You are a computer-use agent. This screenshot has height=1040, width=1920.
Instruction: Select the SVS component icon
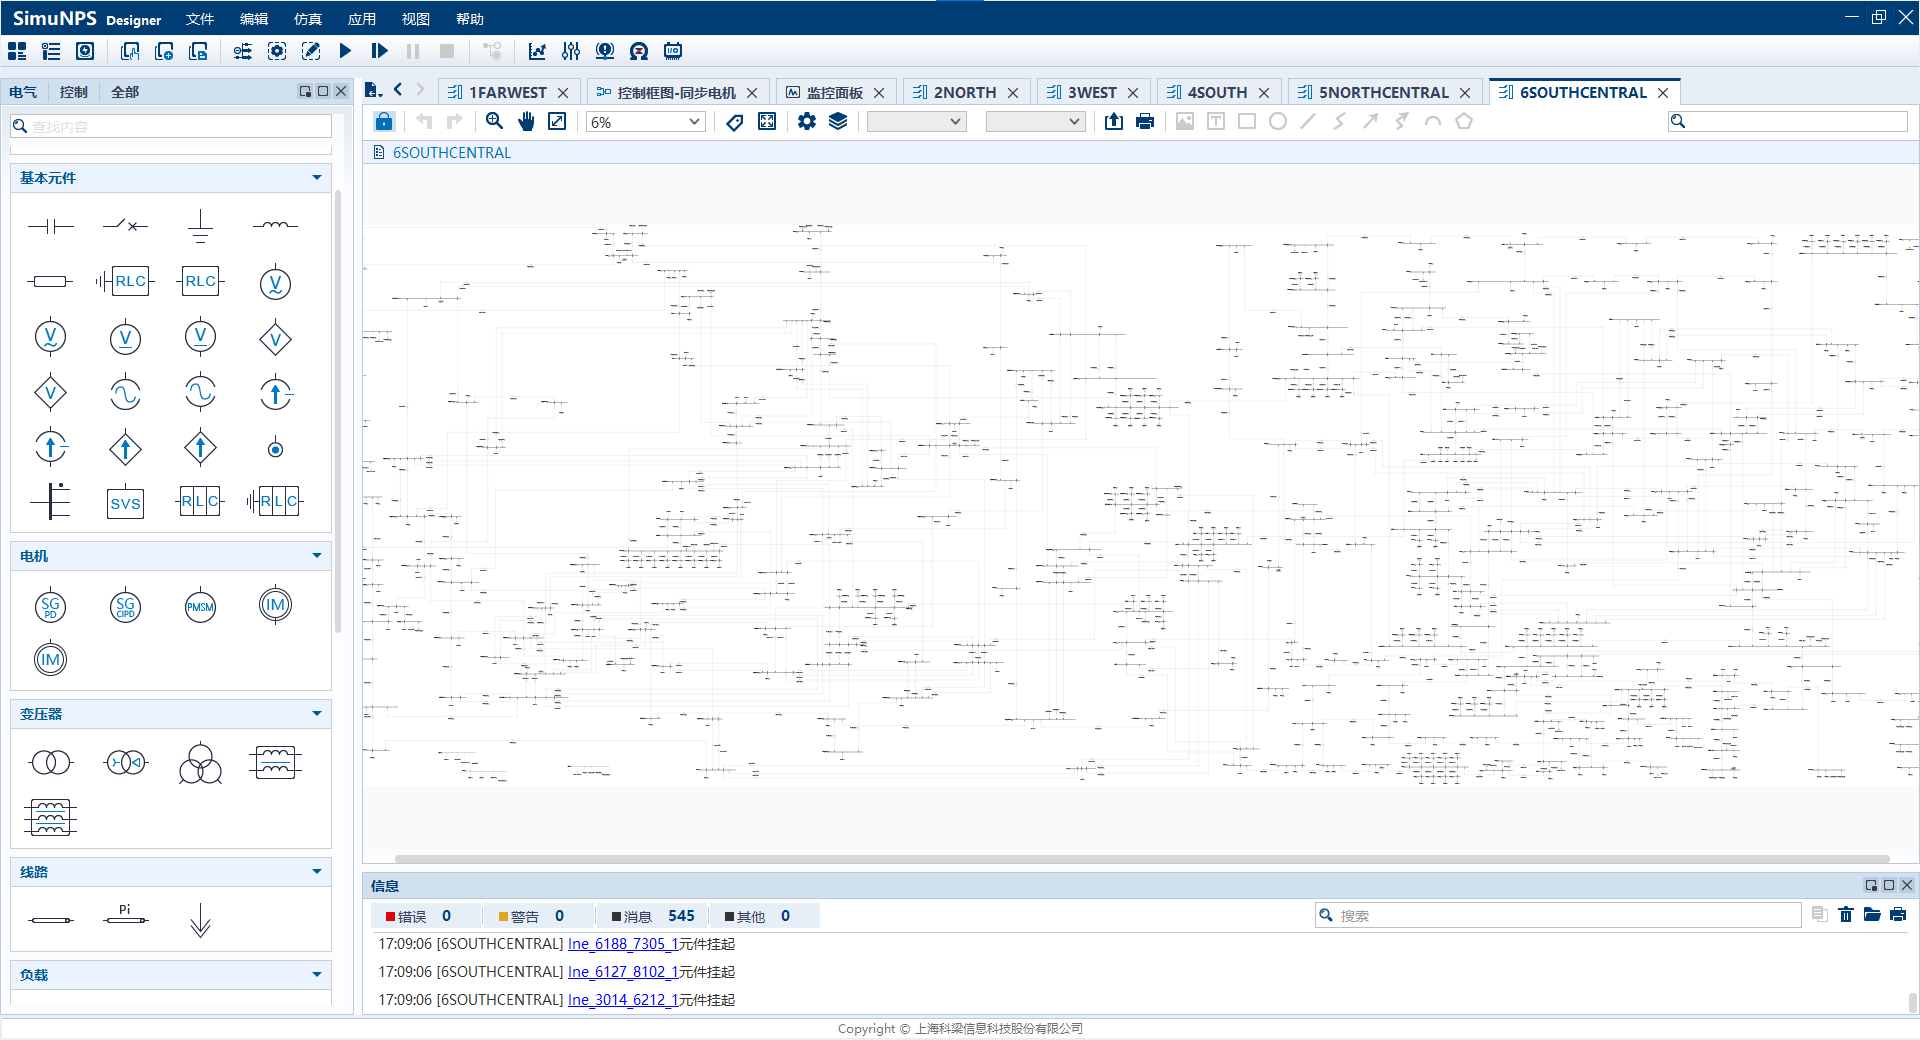[x=125, y=503]
